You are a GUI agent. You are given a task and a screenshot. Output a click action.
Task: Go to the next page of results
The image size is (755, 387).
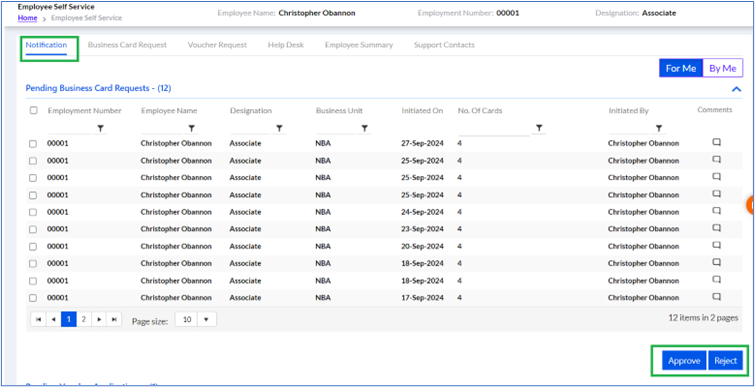tap(99, 319)
